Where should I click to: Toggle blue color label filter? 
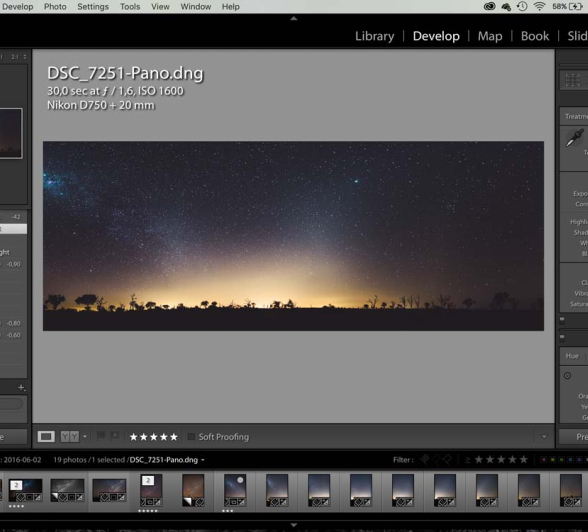571,459
